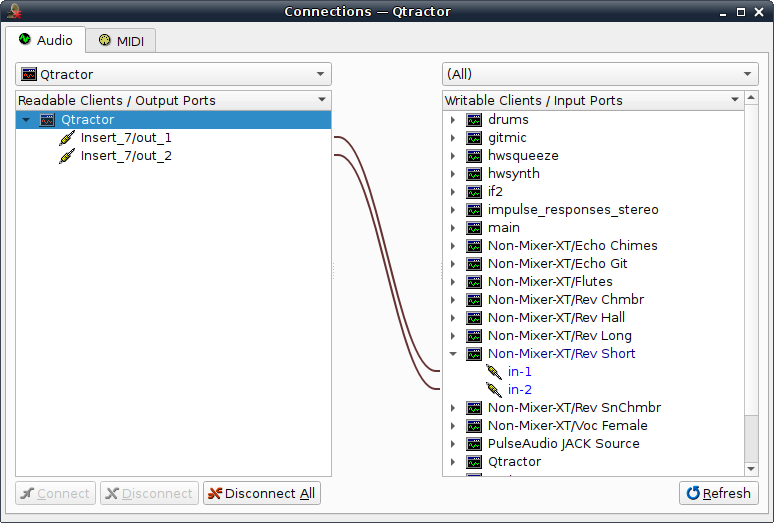Click the Rev Chmbr client icon
This screenshot has width=774, height=523.
coord(474,299)
